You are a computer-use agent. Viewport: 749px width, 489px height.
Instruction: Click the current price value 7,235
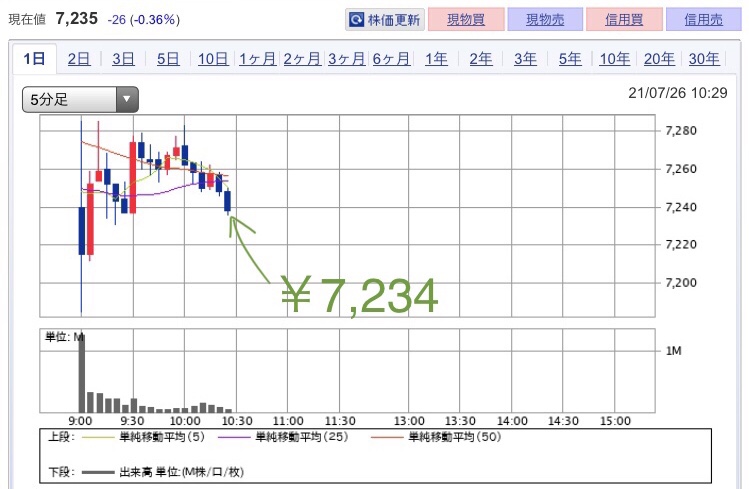pos(76,19)
